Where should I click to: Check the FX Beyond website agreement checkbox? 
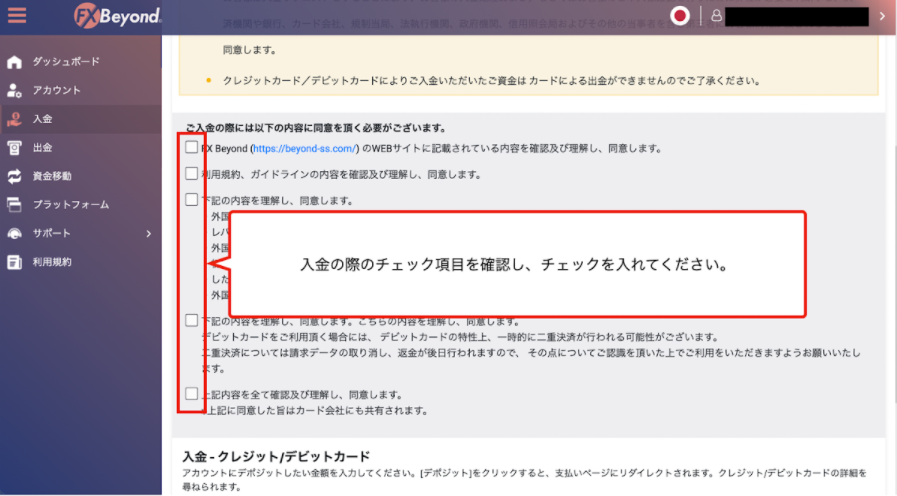coord(192,148)
